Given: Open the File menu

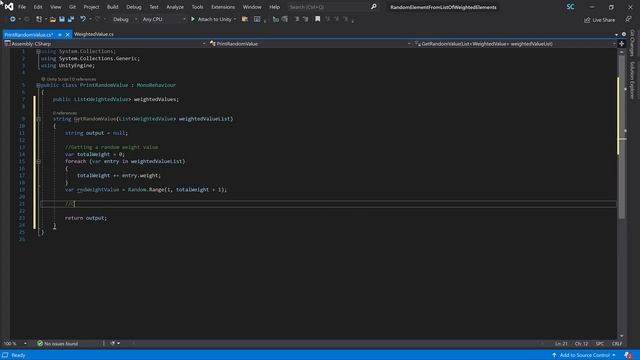Looking at the screenshot, I should [22, 7].
